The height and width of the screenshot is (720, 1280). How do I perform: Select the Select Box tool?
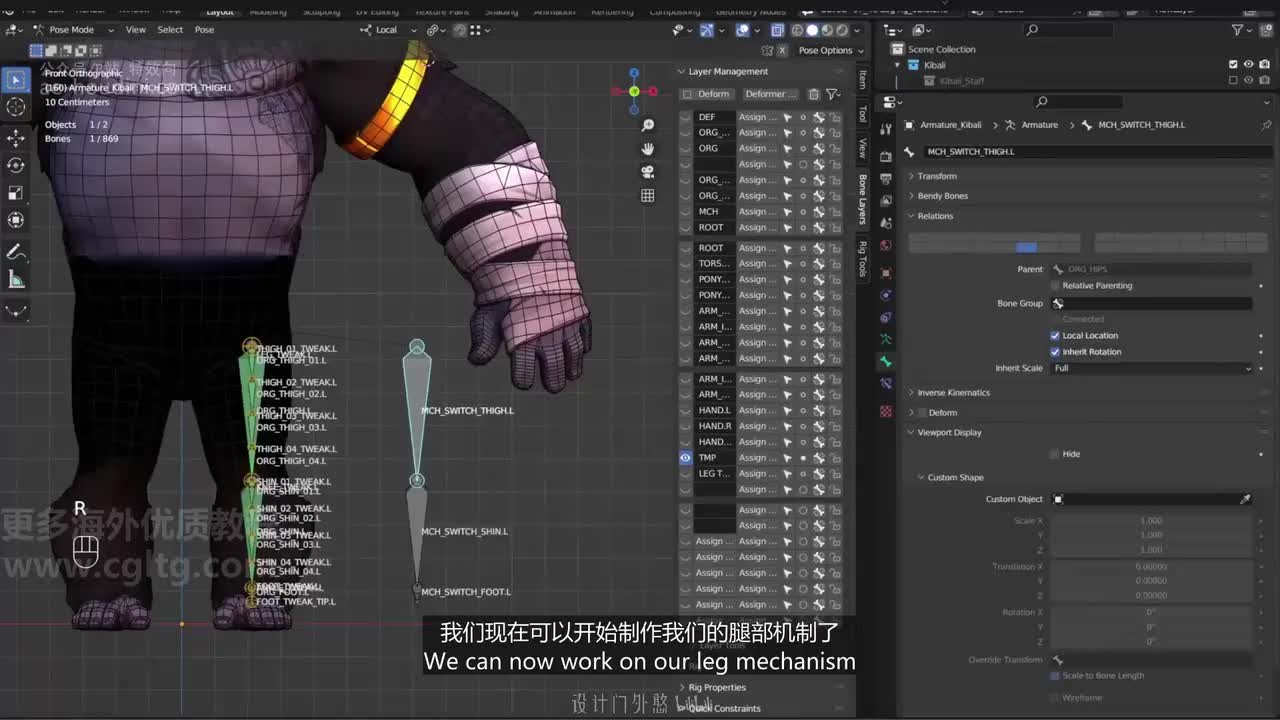point(16,79)
